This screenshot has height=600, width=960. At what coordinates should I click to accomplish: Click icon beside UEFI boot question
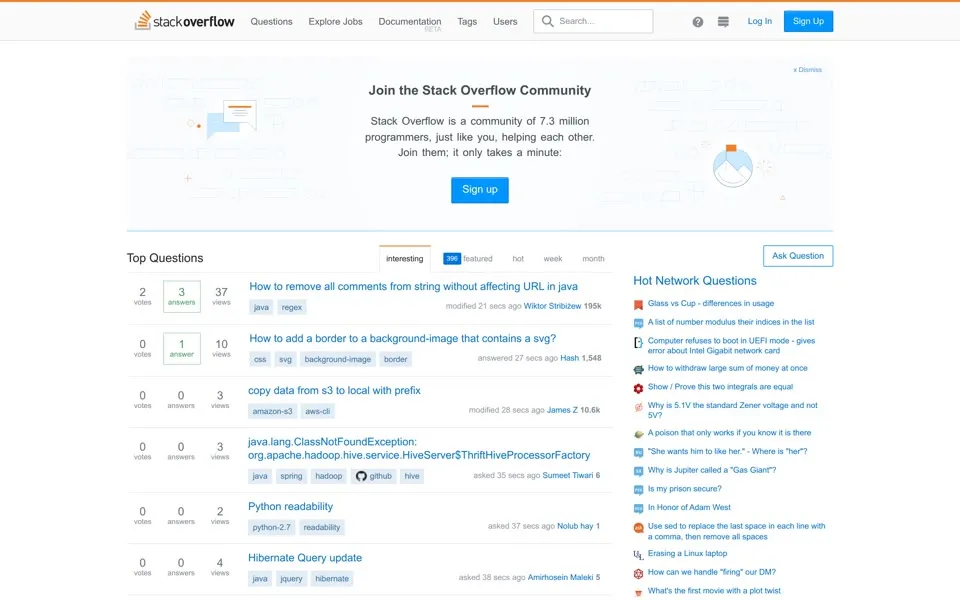click(x=638, y=342)
